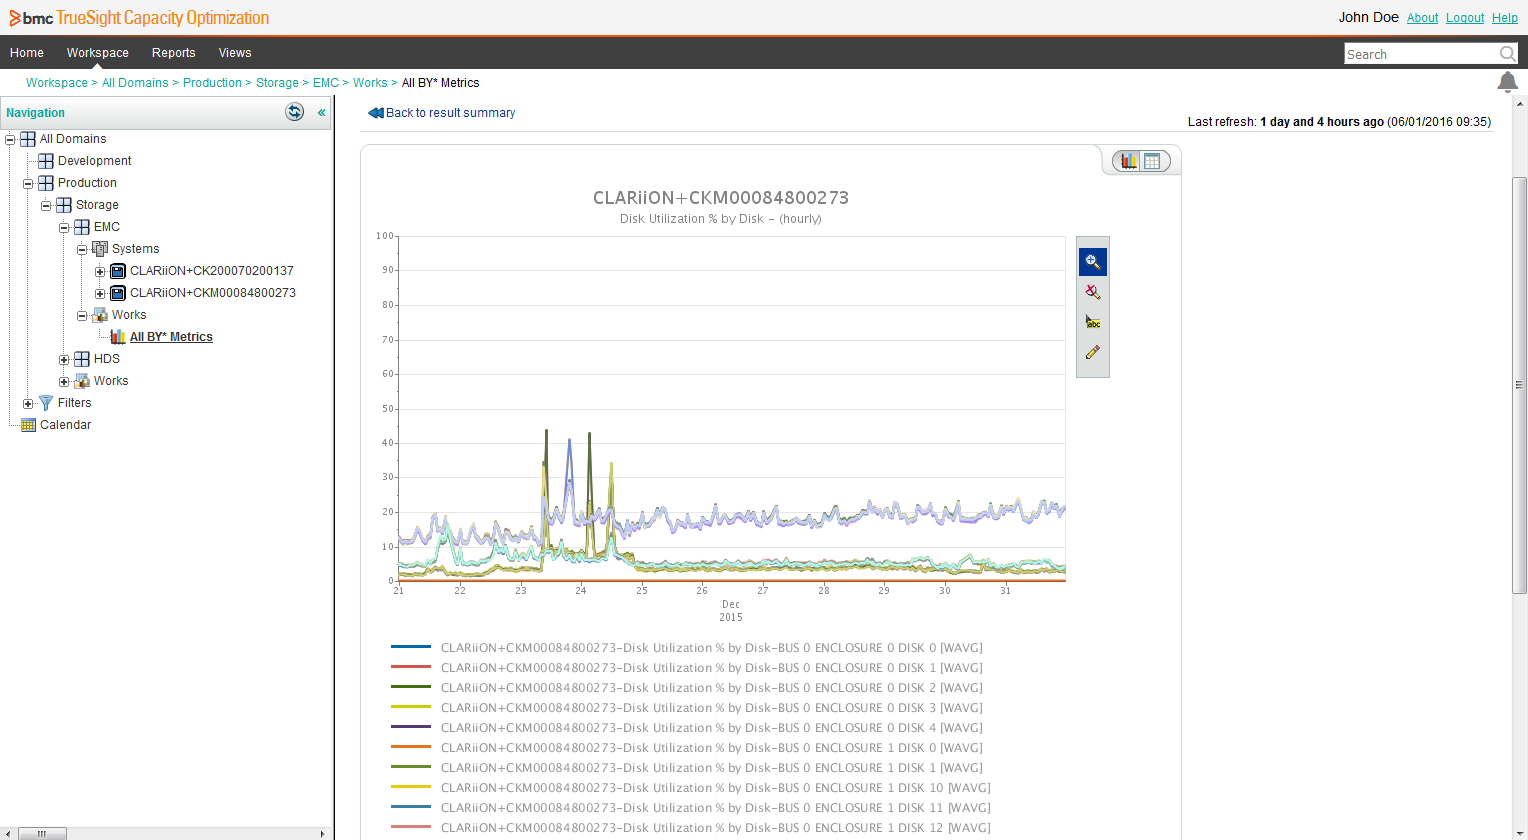
Task: Select the Development tree item label
Action: [x=95, y=161]
